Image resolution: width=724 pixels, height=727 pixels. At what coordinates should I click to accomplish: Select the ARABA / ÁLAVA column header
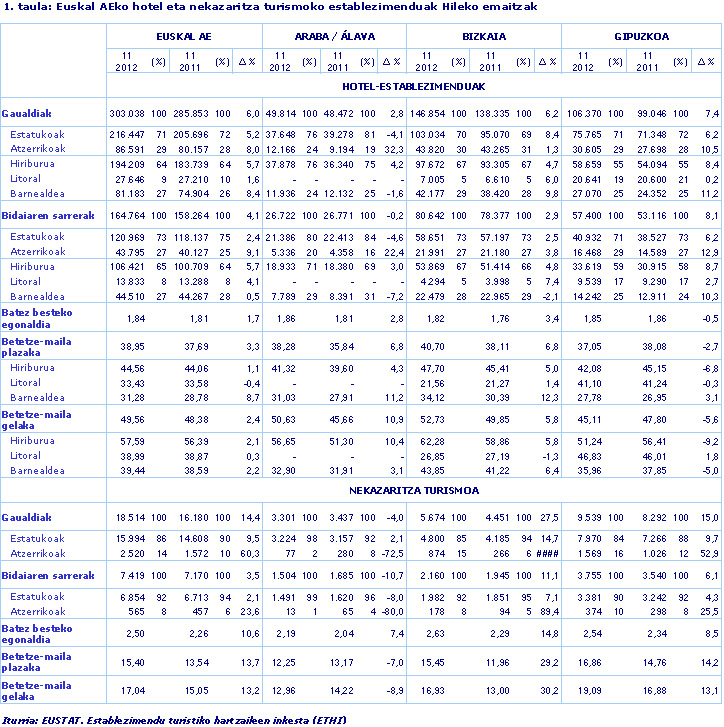334,35
